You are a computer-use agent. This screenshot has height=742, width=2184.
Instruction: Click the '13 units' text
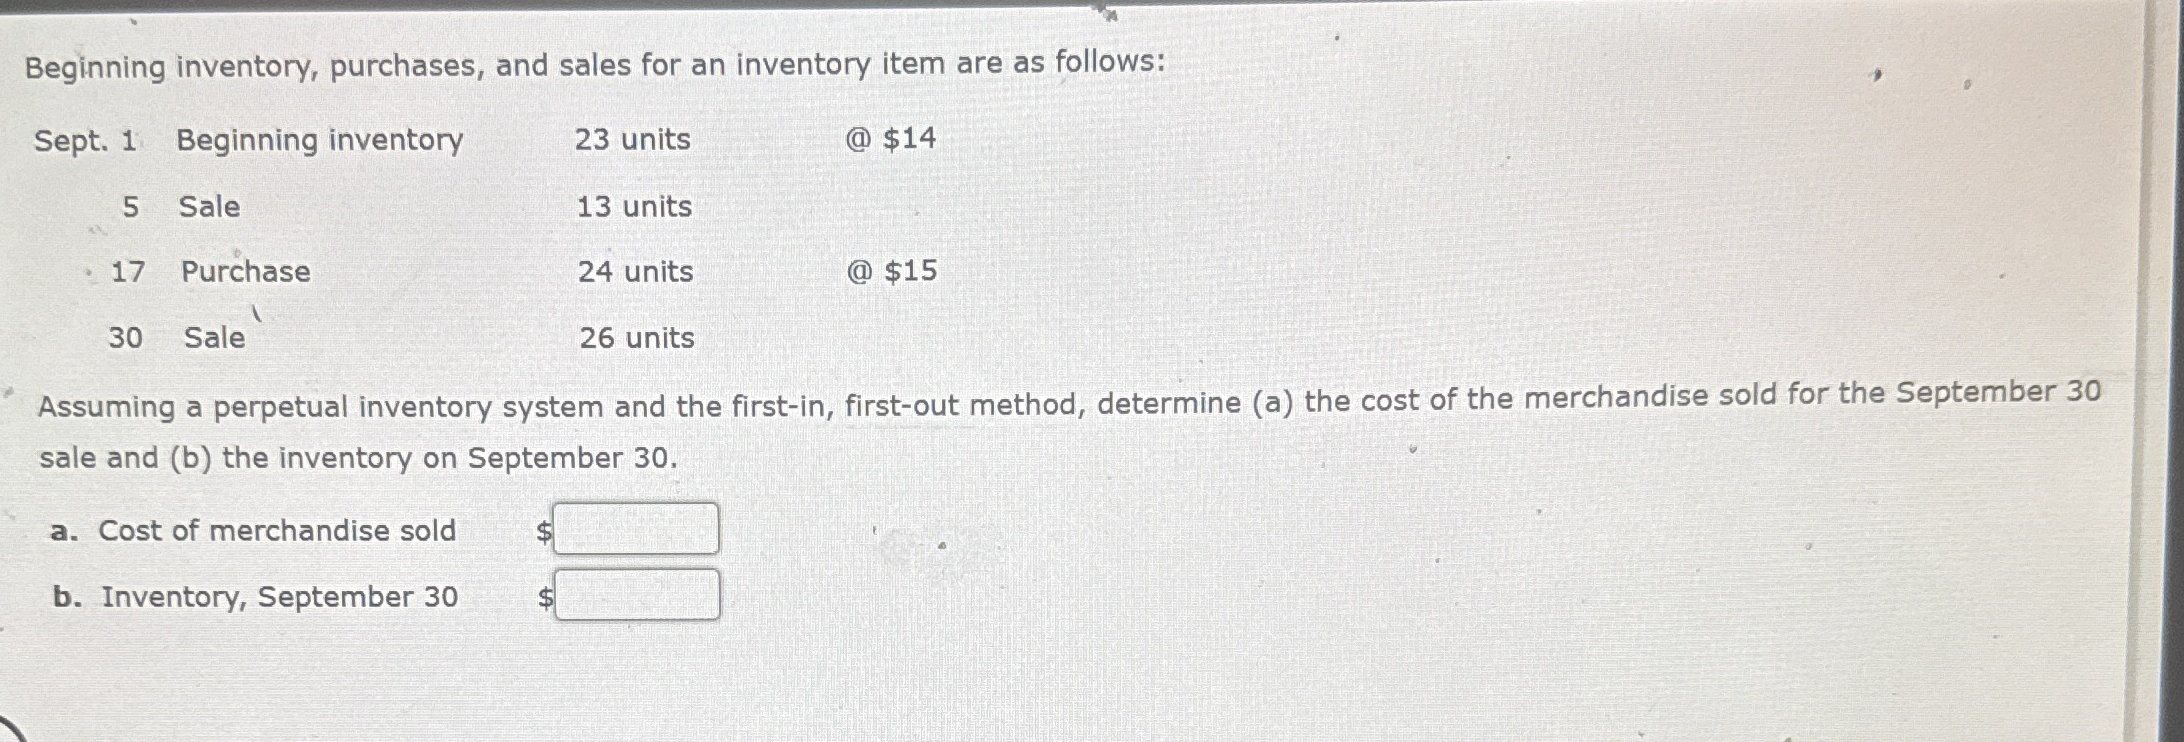(633, 207)
